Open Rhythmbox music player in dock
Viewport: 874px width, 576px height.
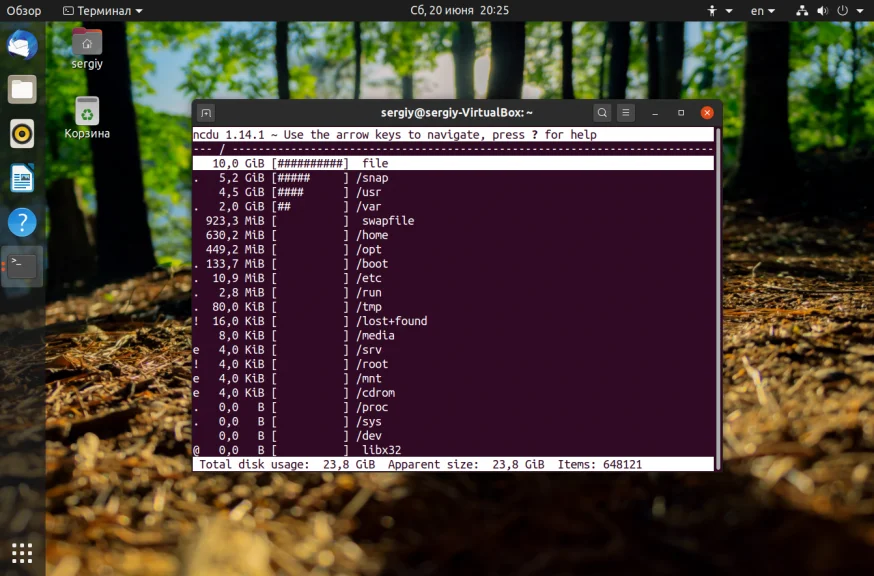pyautogui.click(x=22, y=134)
